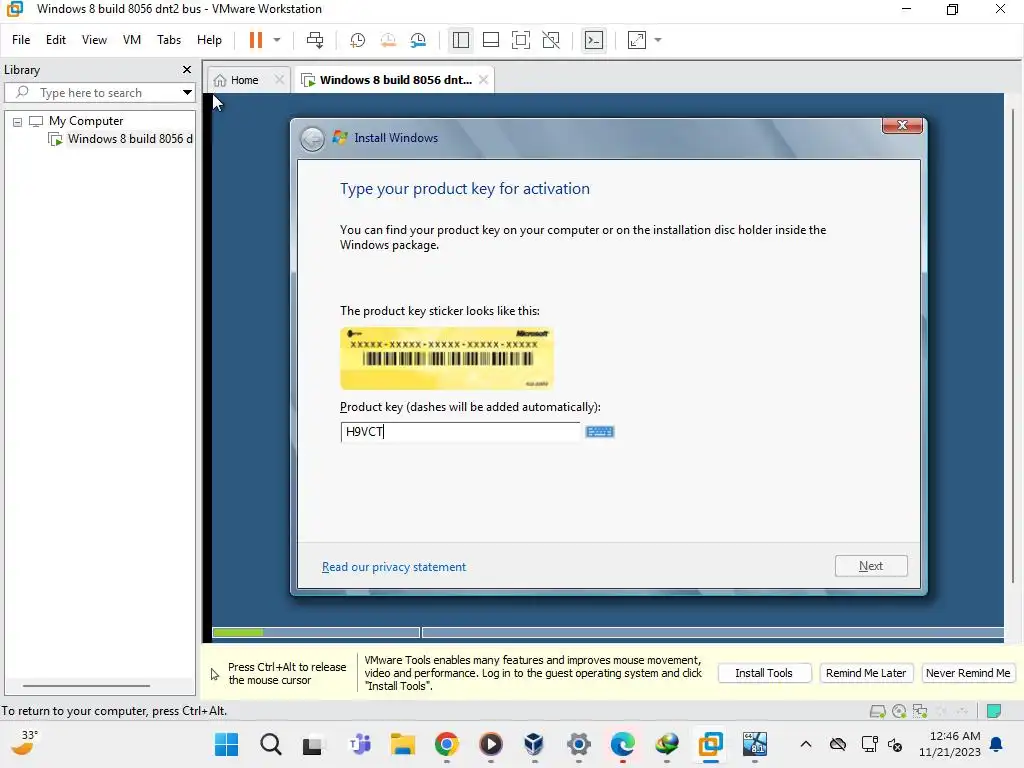Click the hard disk status icon
This screenshot has width=1024, height=768.
pyautogui.click(x=878, y=711)
